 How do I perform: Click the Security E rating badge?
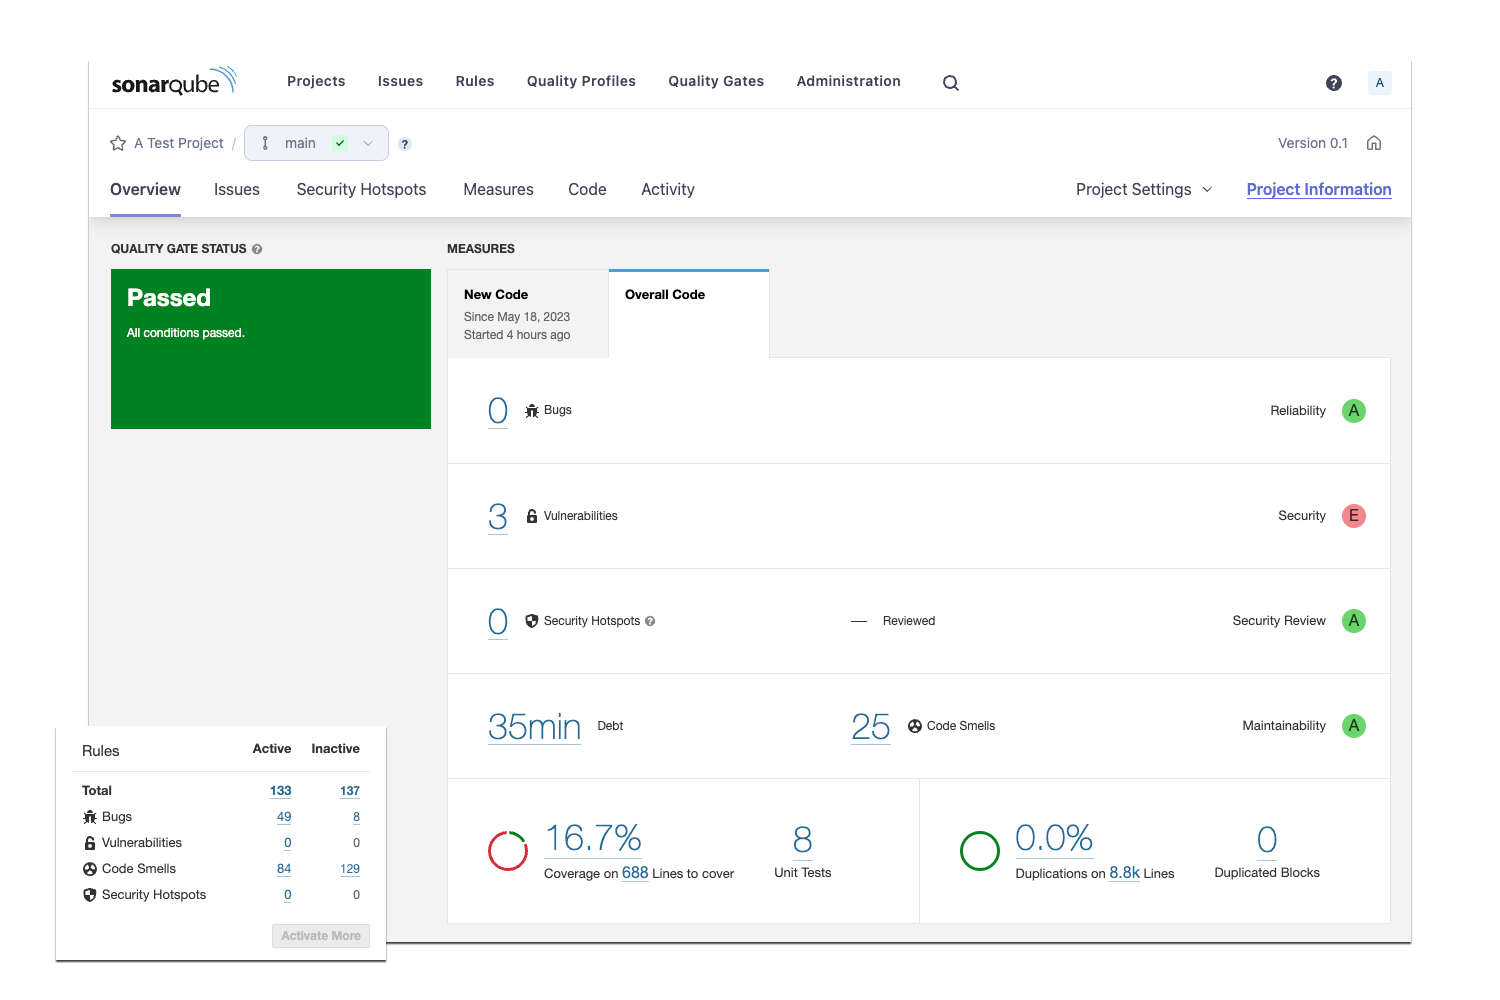pos(1354,516)
